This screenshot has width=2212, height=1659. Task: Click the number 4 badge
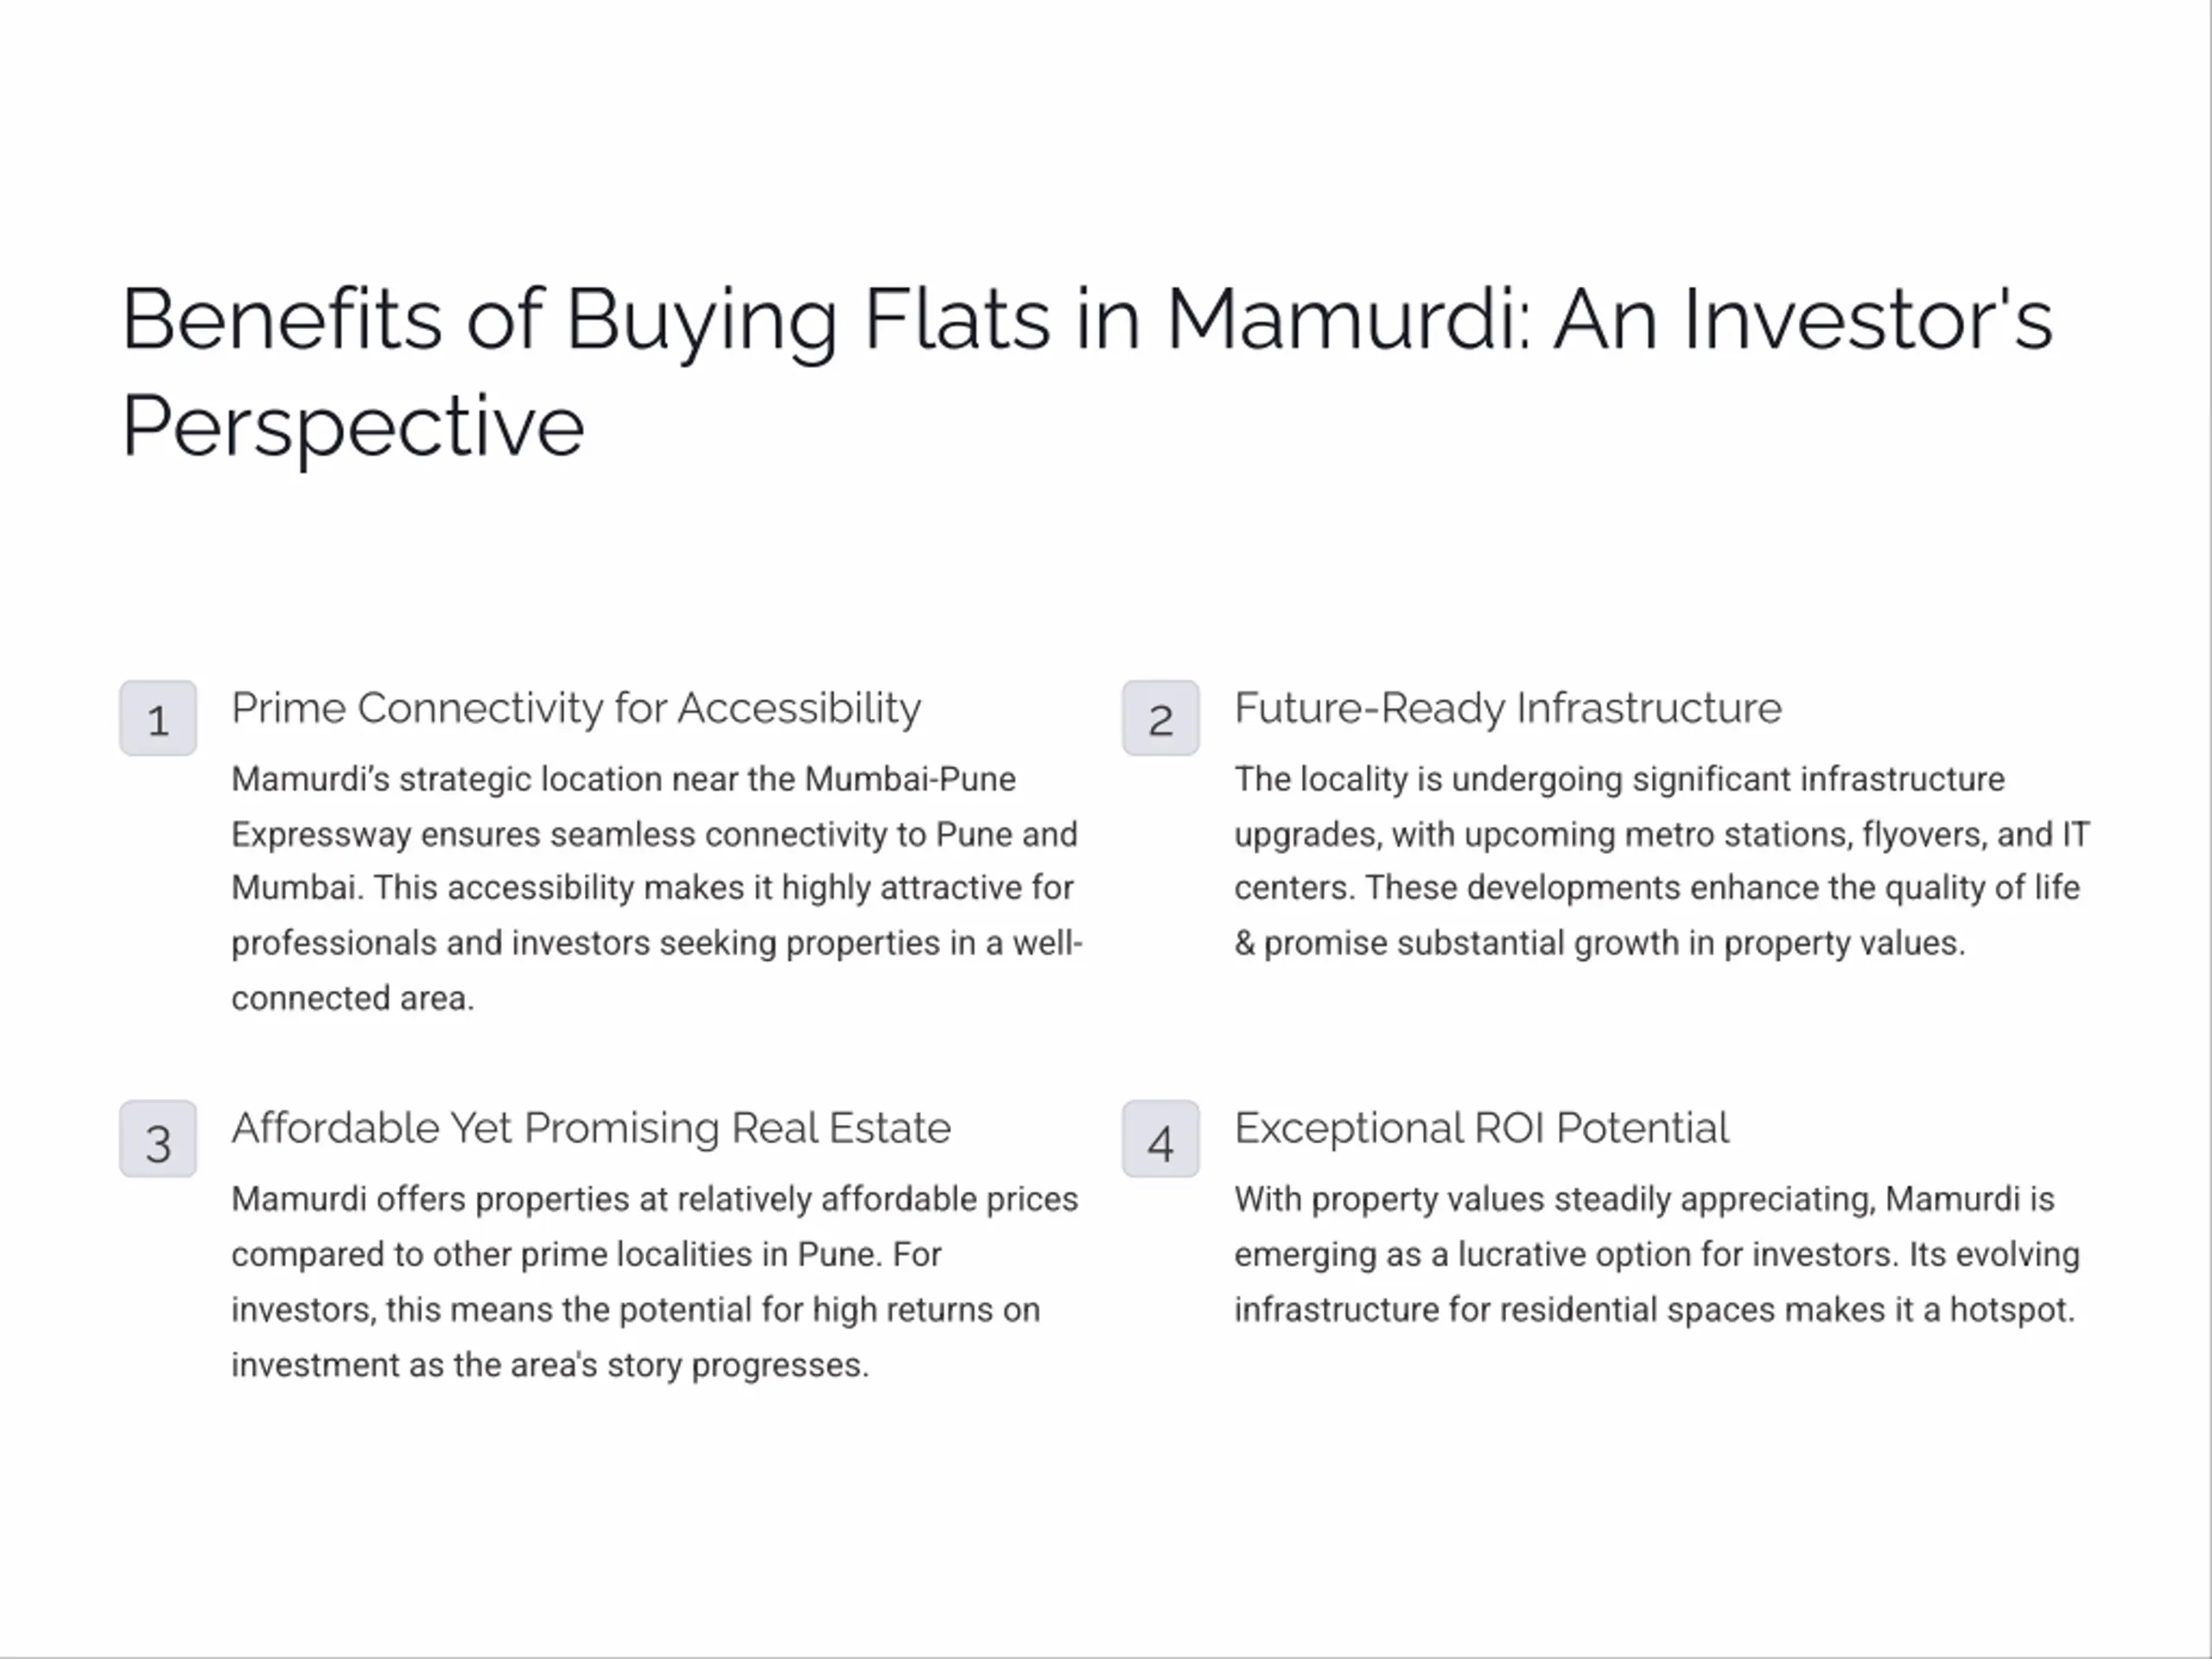click(1160, 1139)
